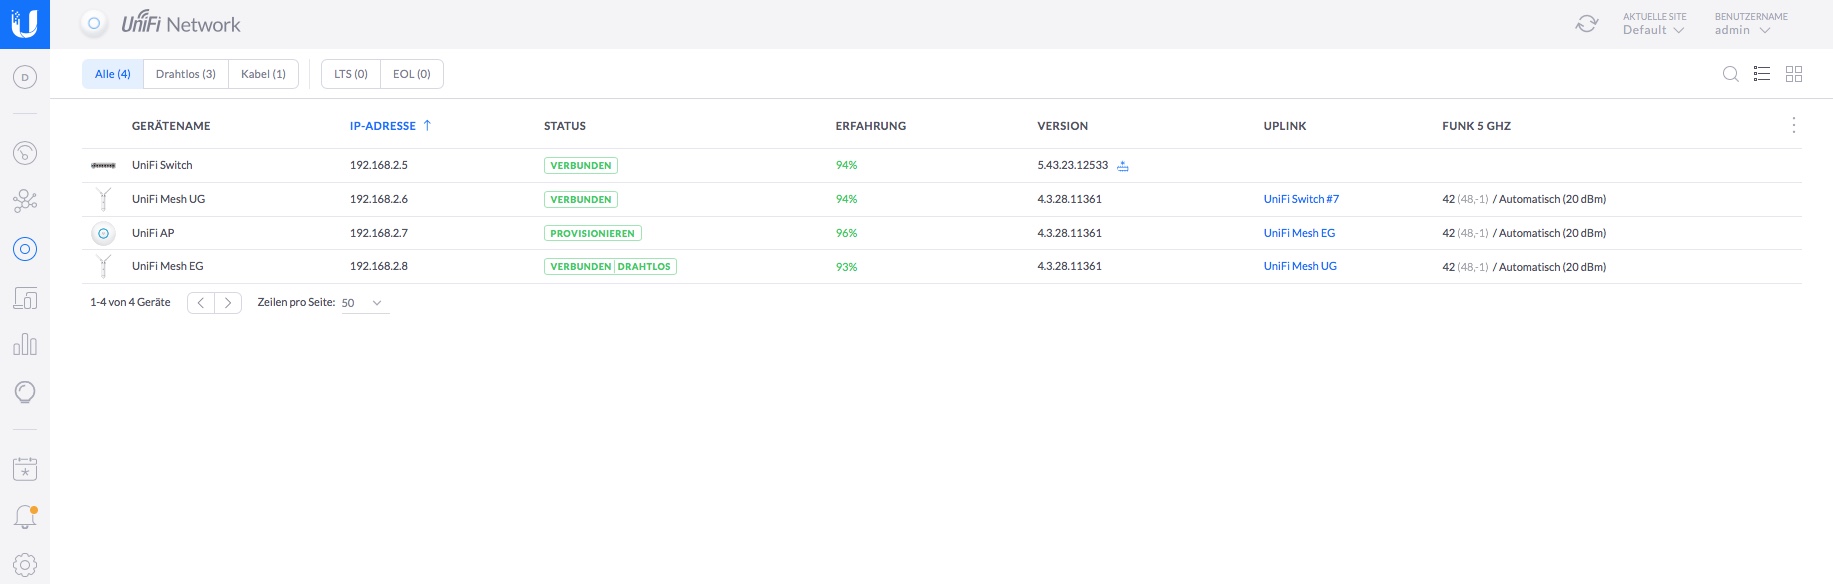Open the Map topology icon in sidebar
This screenshot has width=1833, height=584.
pos(25,201)
